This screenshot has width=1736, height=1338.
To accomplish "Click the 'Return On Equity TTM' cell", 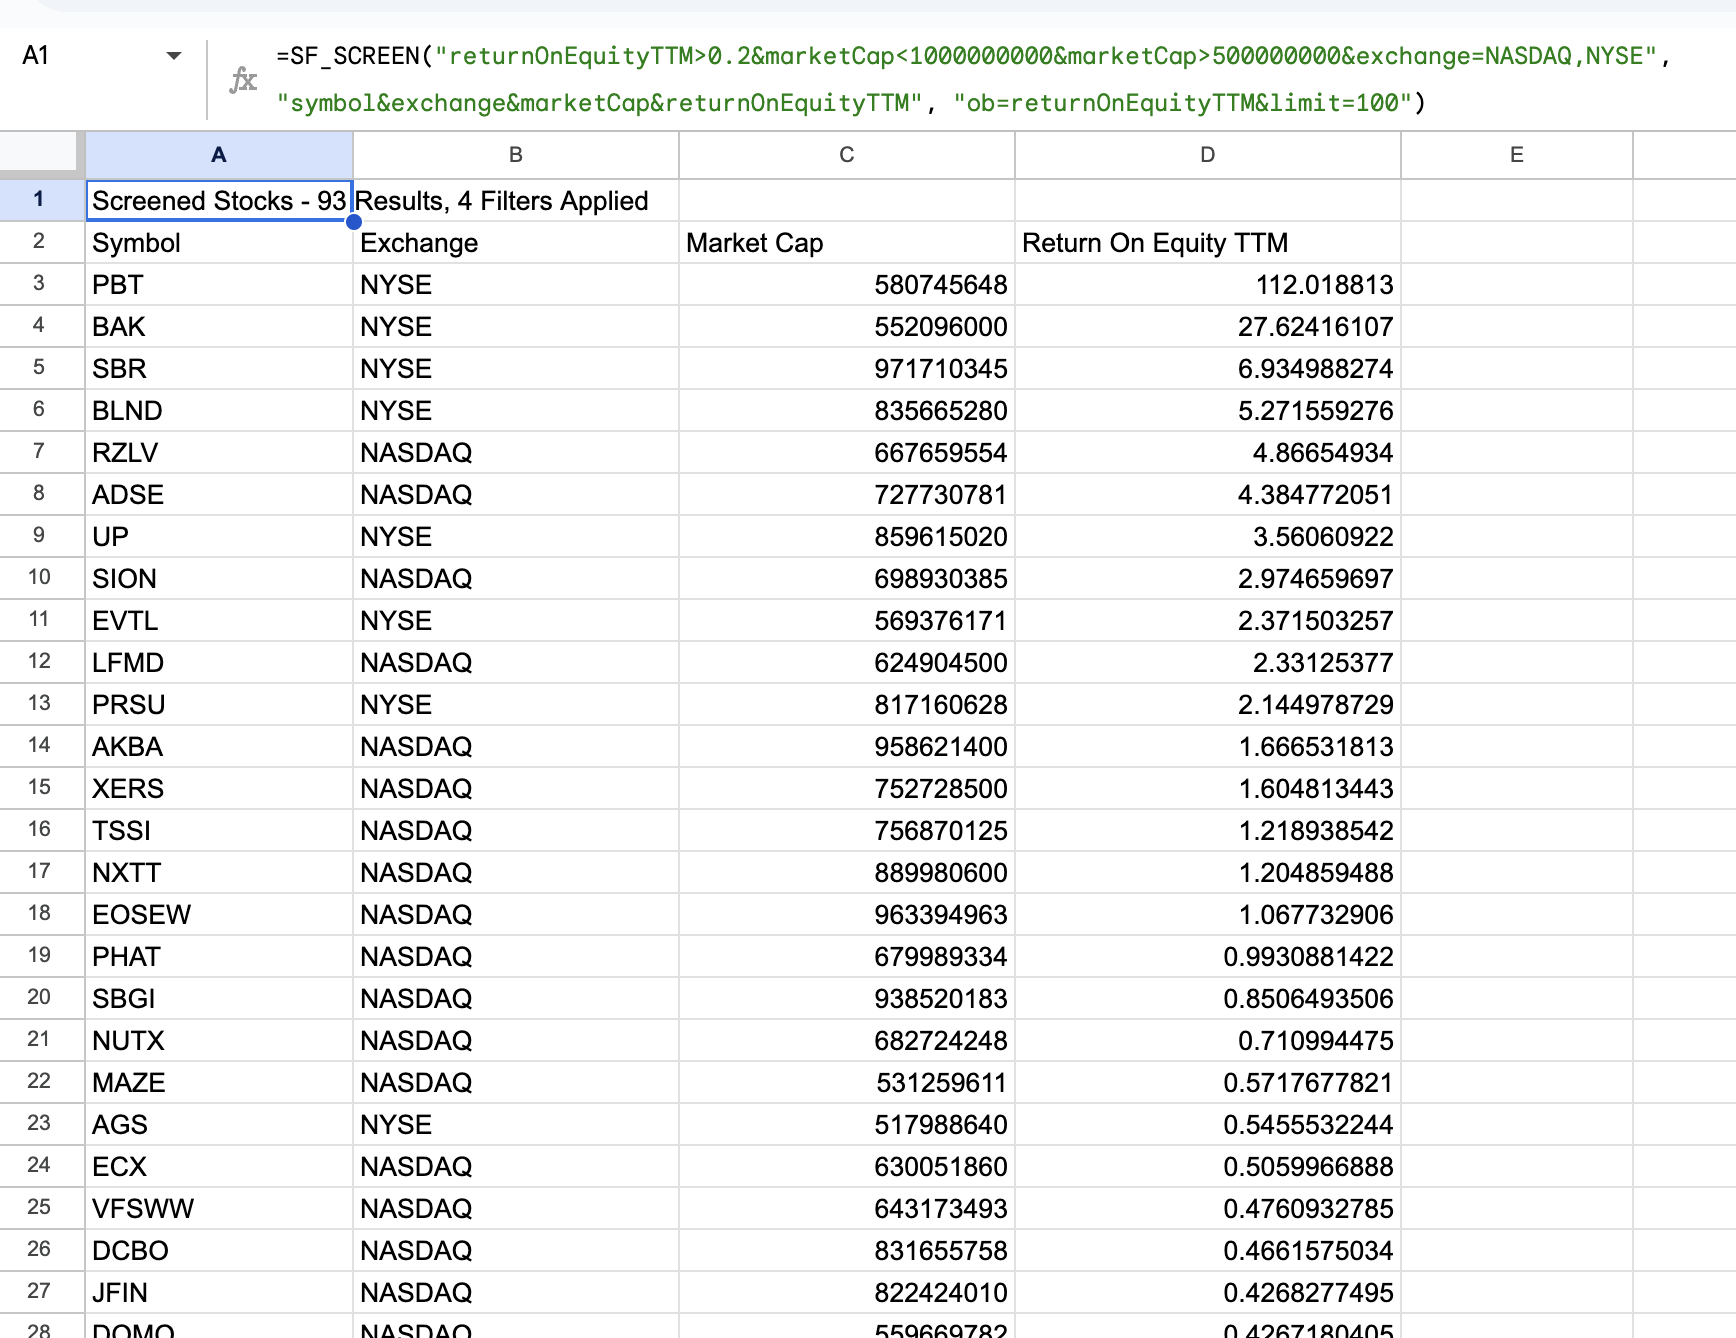I will (x=1208, y=243).
